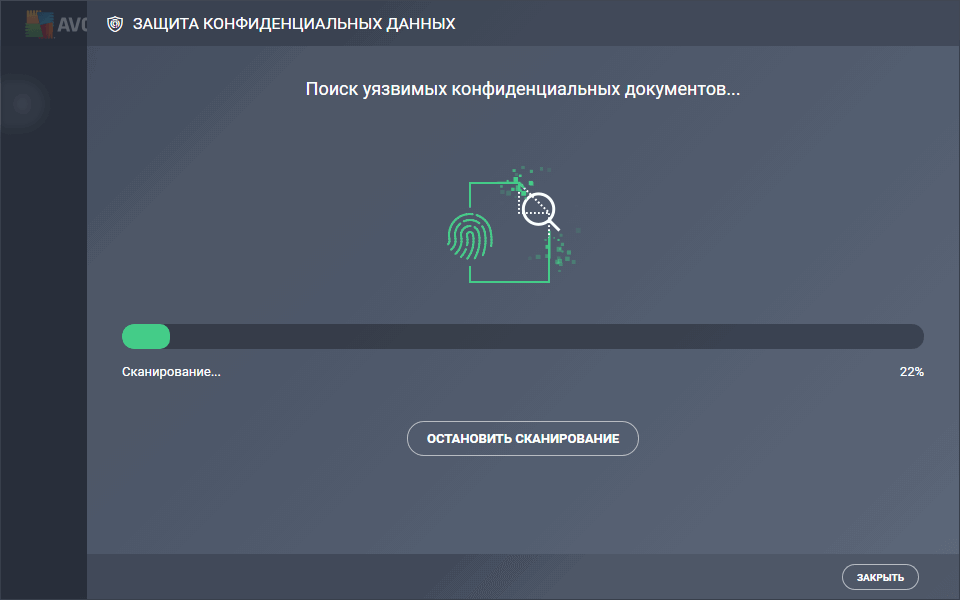The image size is (960, 600).
Task: Select the scan heading Поиск уязвимых конфиденциальных документов
Action: click(524, 89)
